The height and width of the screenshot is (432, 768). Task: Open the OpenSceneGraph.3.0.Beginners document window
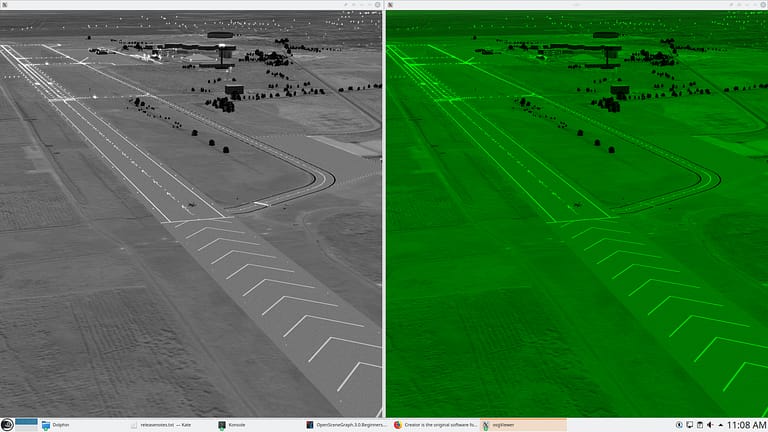coord(346,425)
